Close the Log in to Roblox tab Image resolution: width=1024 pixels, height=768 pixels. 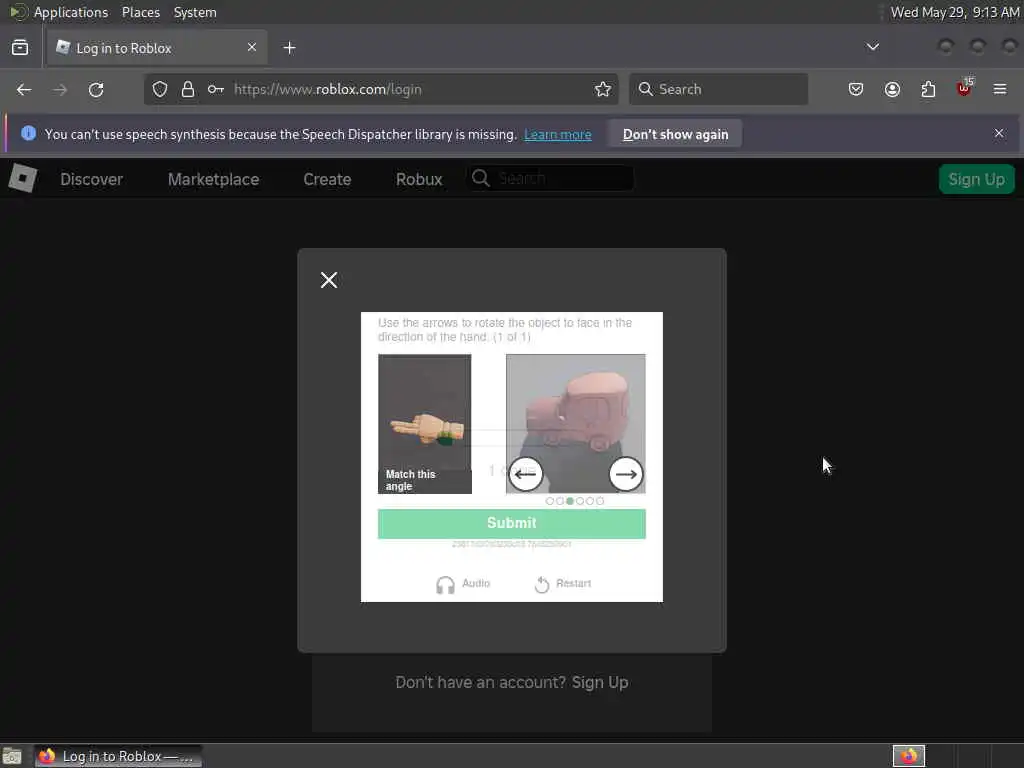pyautogui.click(x=252, y=48)
